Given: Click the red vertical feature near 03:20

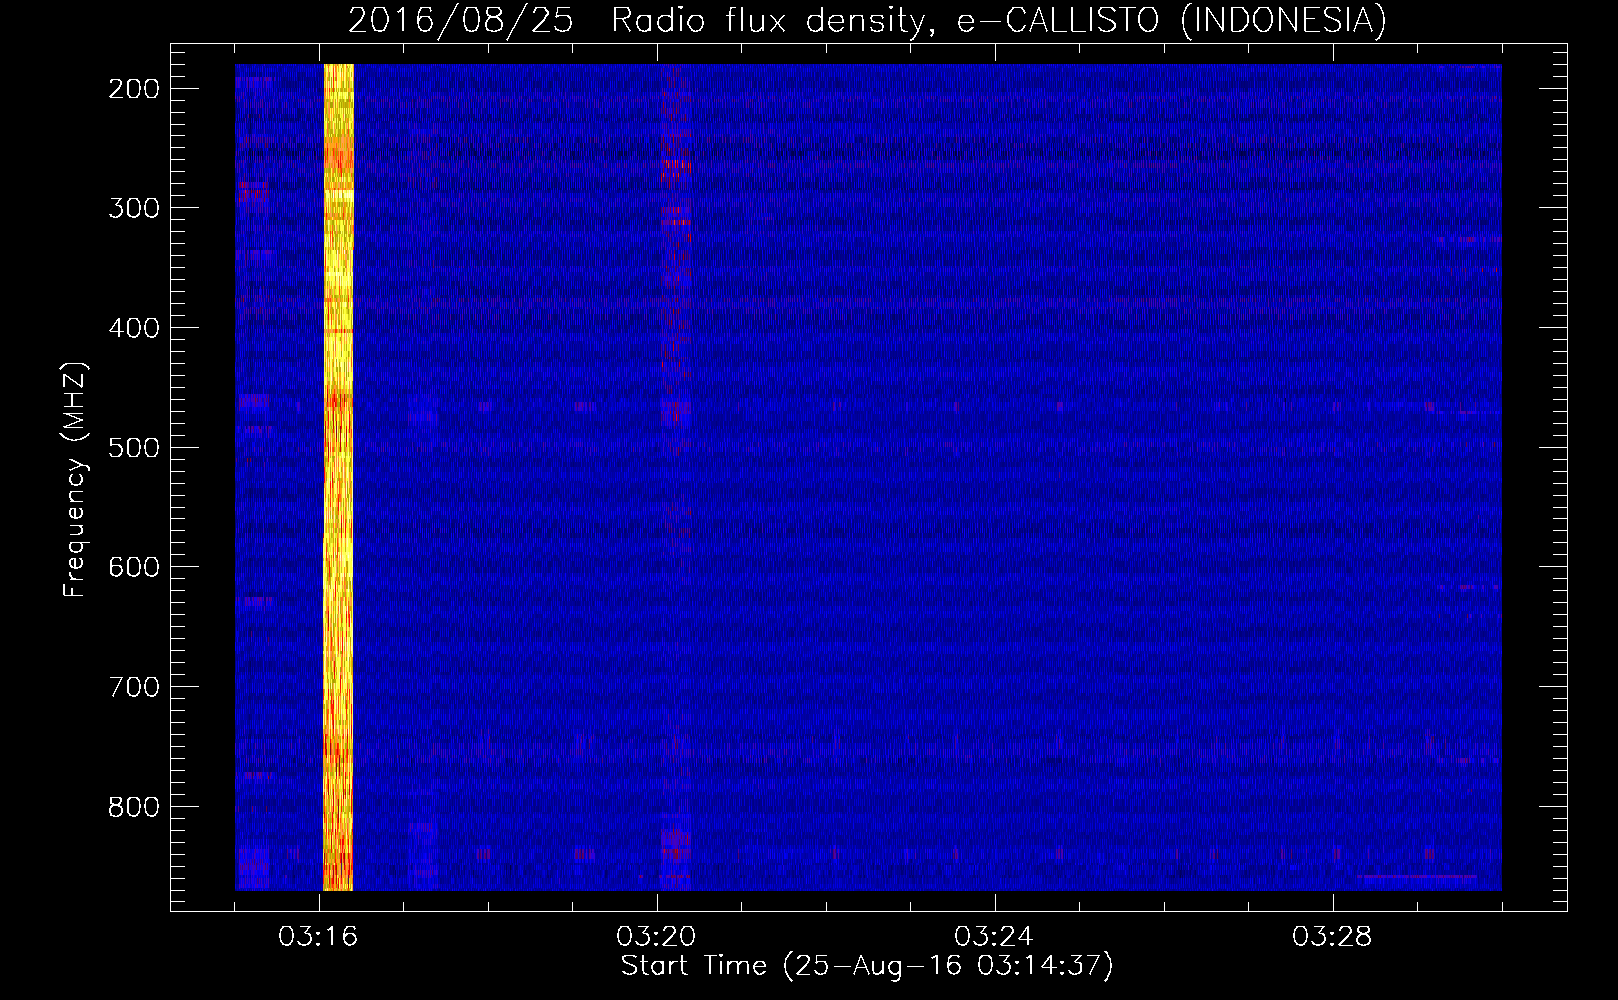Looking at the screenshot, I should tap(677, 477).
